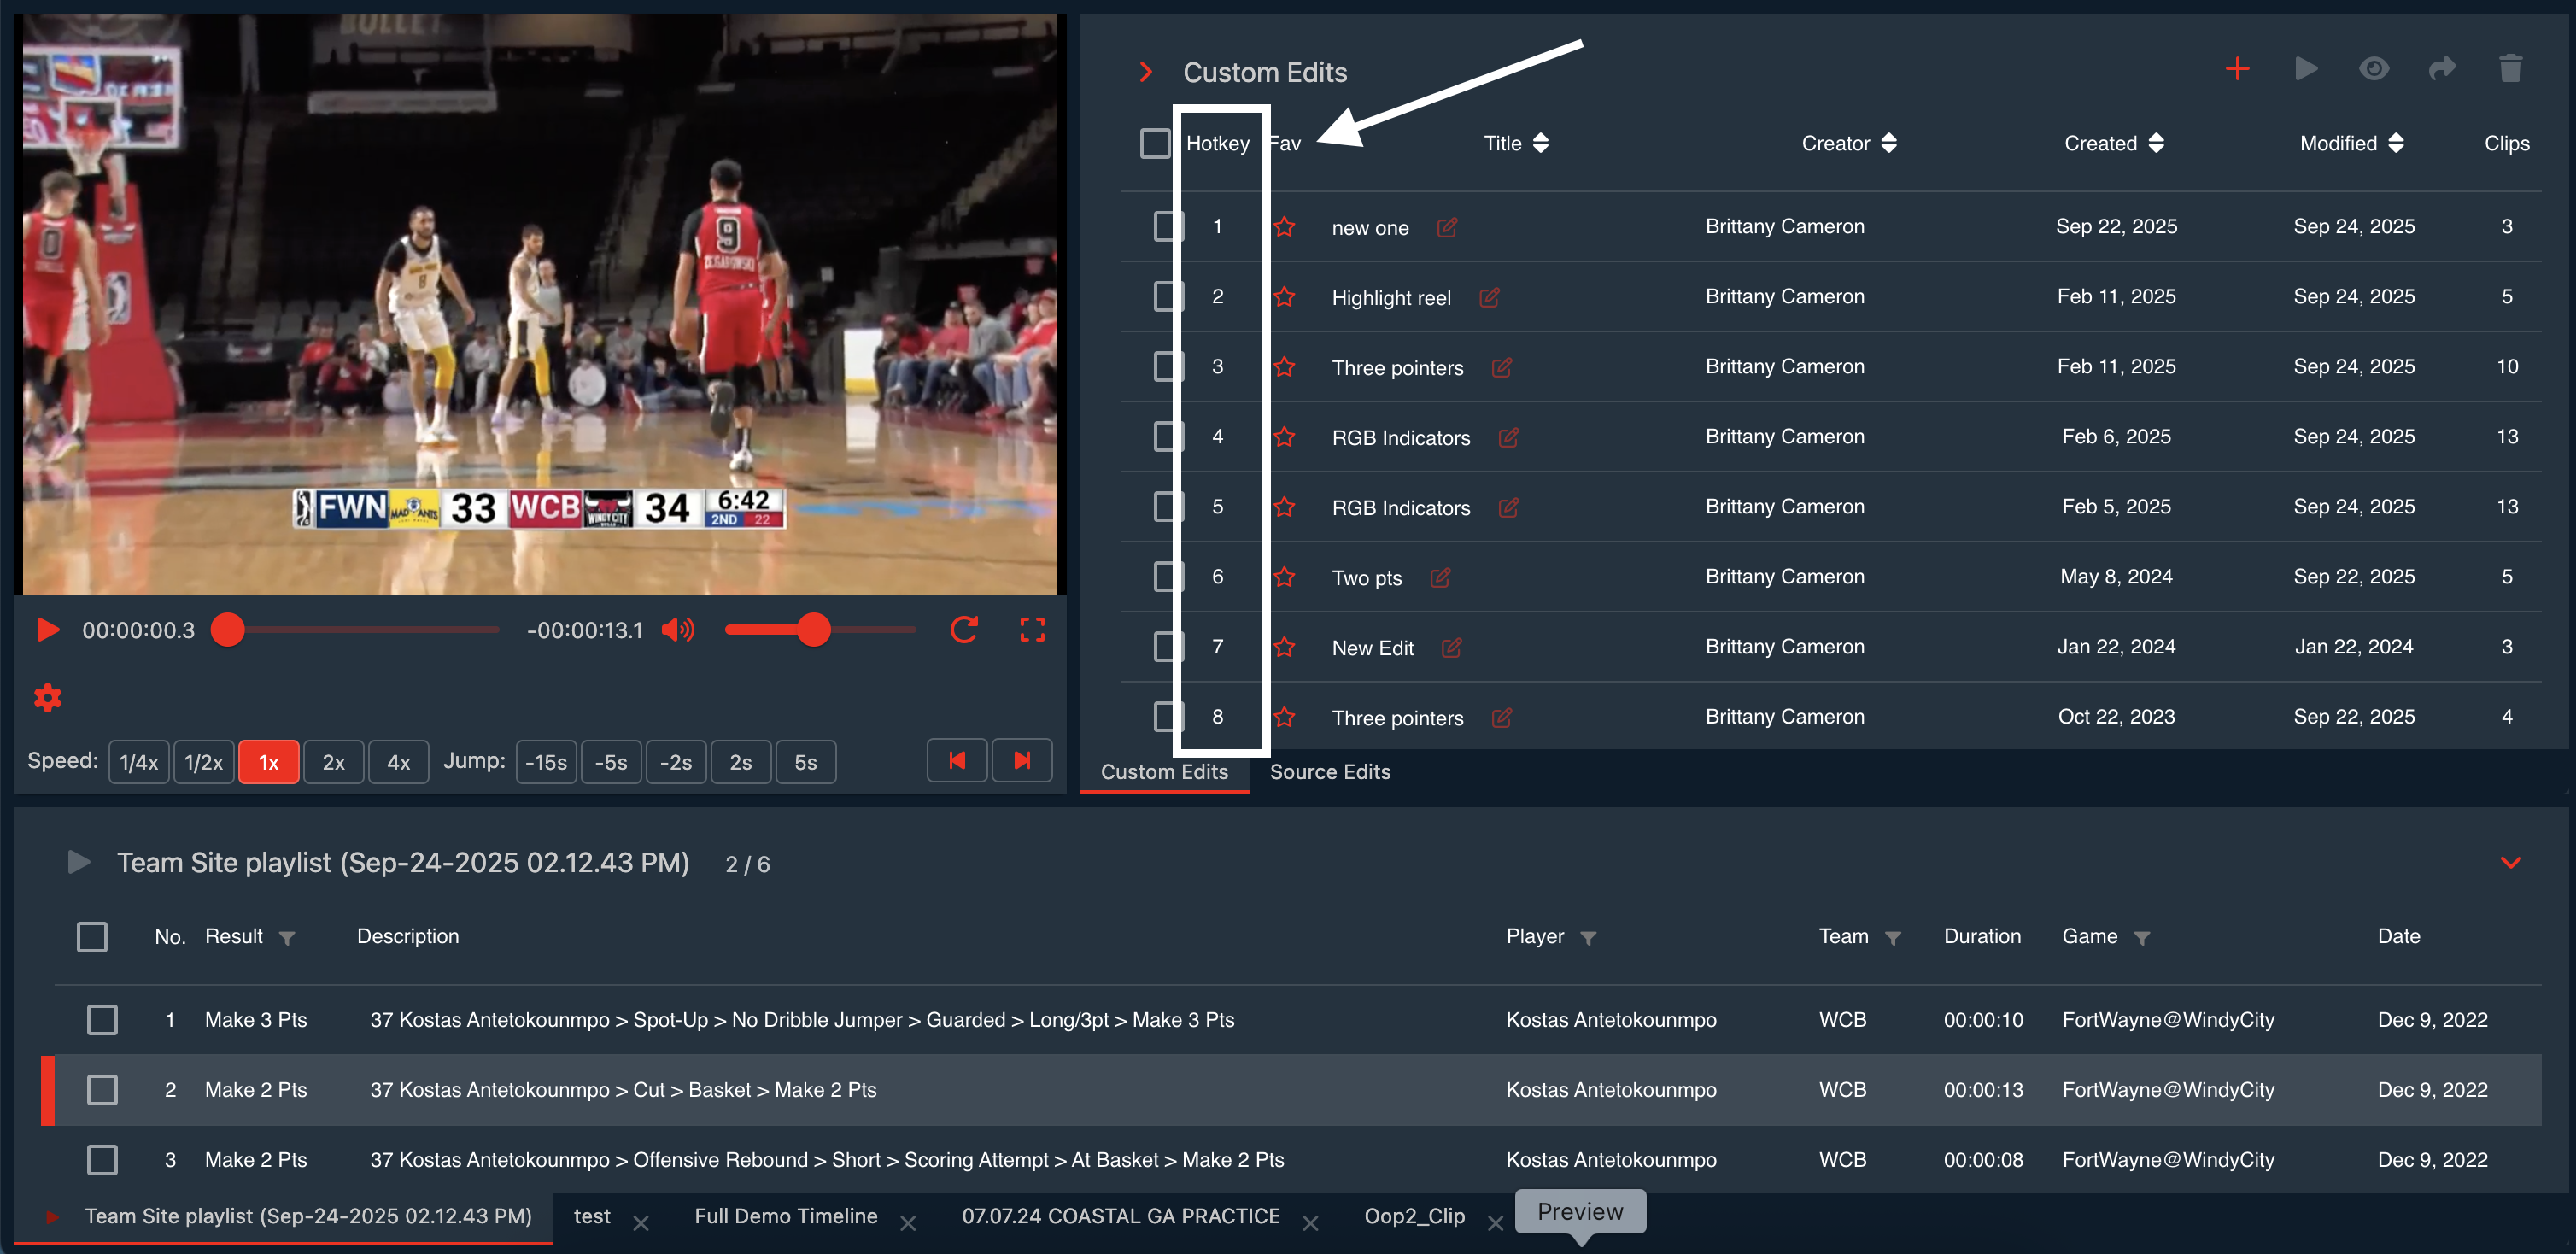
Task: Click the eye preview icon in Custom Edits
Action: (2374, 69)
